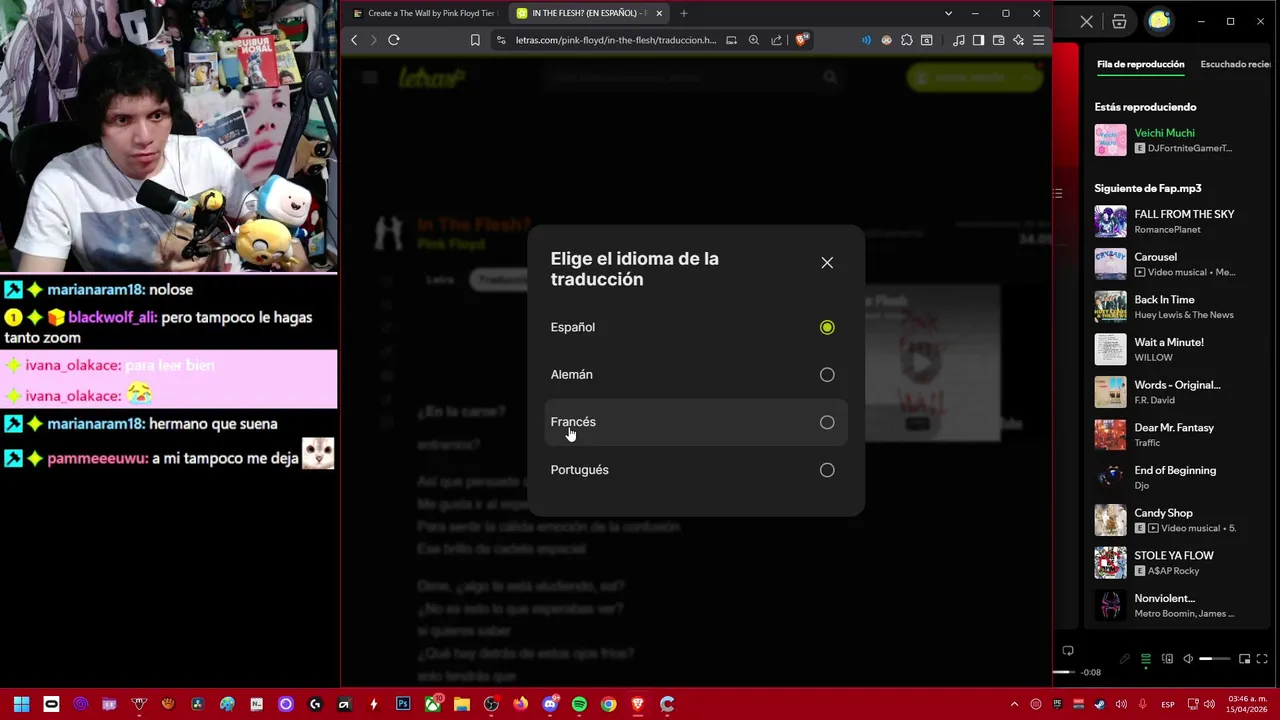Open Google Chrome from the taskbar
Image resolution: width=1280 pixels, height=720 pixels.
point(608,704)
